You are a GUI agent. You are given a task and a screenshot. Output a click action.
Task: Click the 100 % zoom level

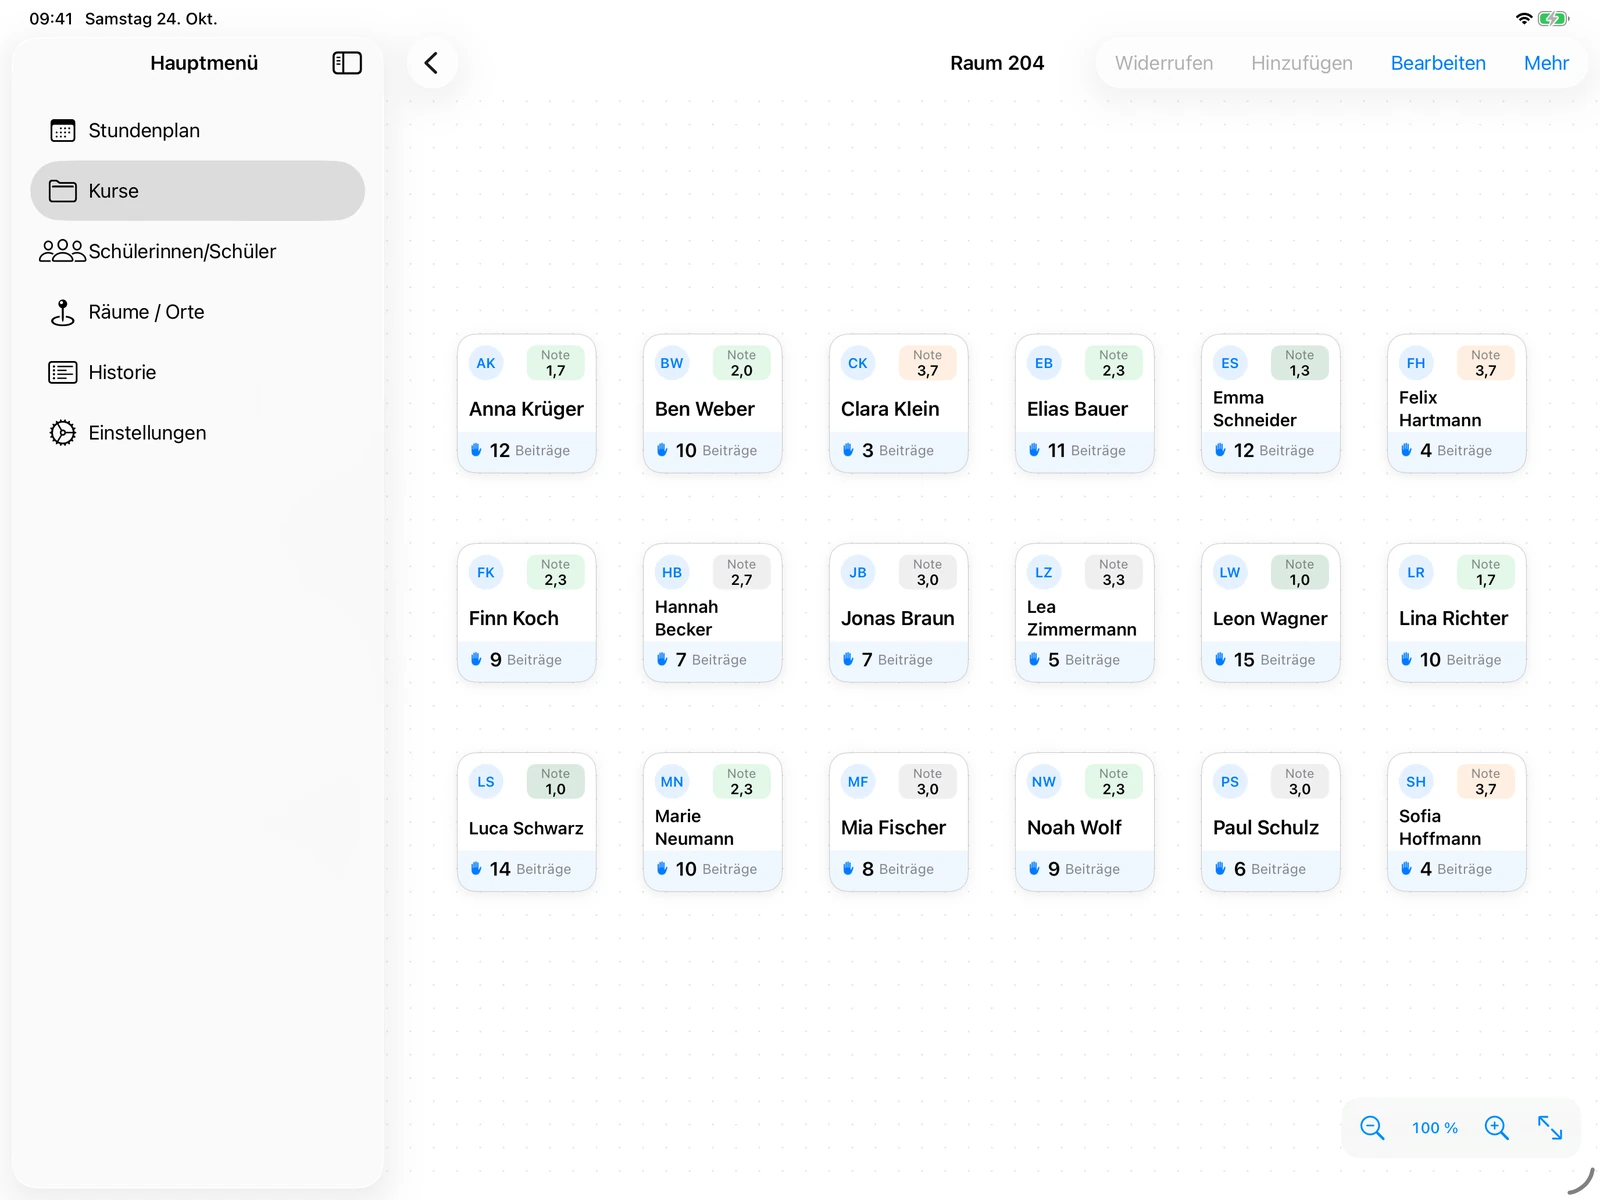[x=1435, y=1128]
